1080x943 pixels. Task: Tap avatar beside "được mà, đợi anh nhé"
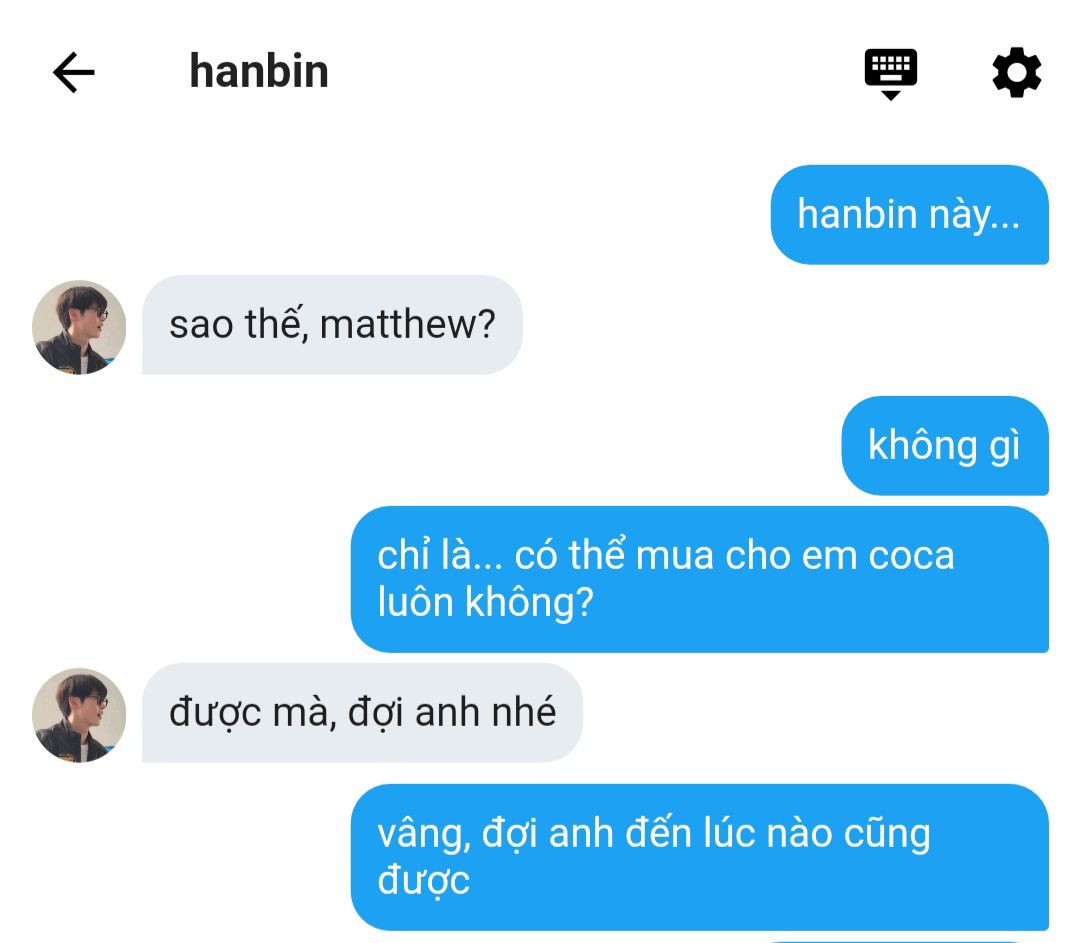[79, 715]
